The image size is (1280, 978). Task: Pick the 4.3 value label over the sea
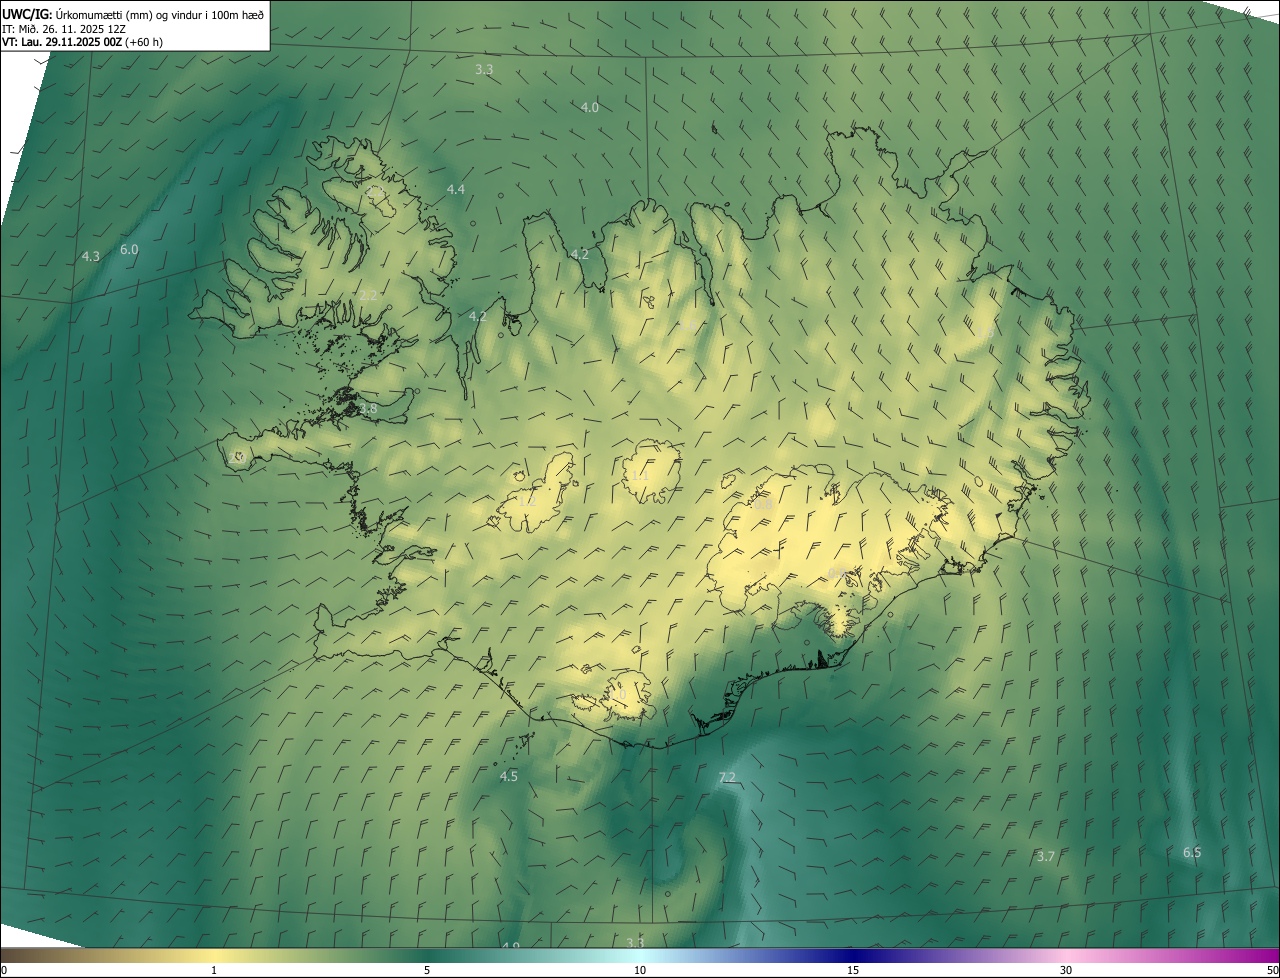point(91,256)
